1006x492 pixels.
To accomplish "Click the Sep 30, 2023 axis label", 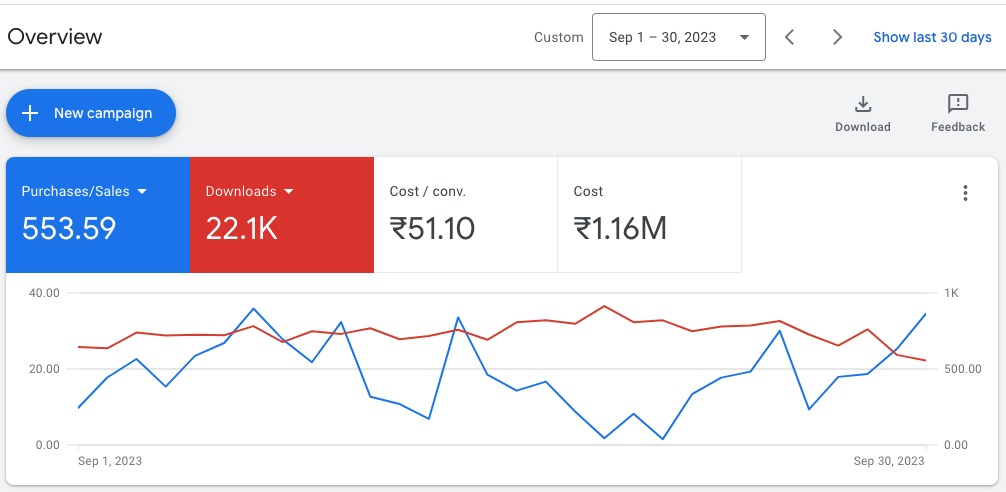I will (890, 461).
